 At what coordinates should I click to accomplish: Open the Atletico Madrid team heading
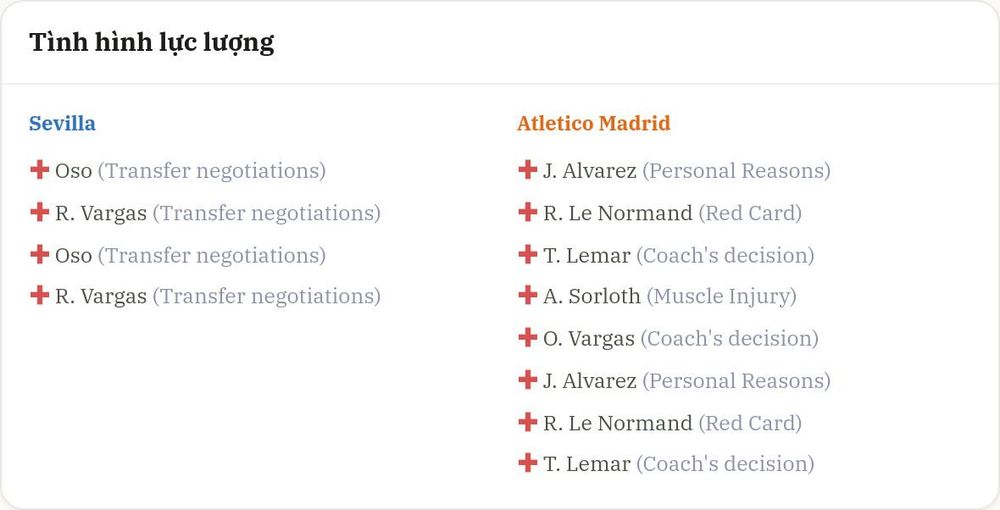tap(594, 123)
